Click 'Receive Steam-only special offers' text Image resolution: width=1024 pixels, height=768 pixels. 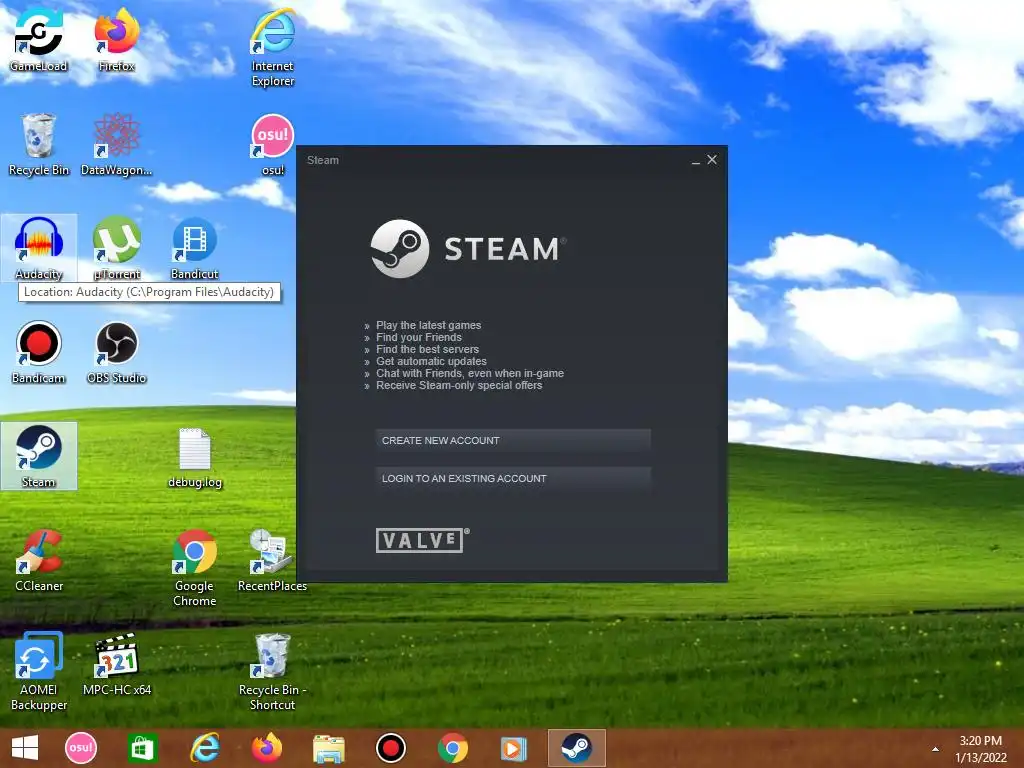[459, 385]
